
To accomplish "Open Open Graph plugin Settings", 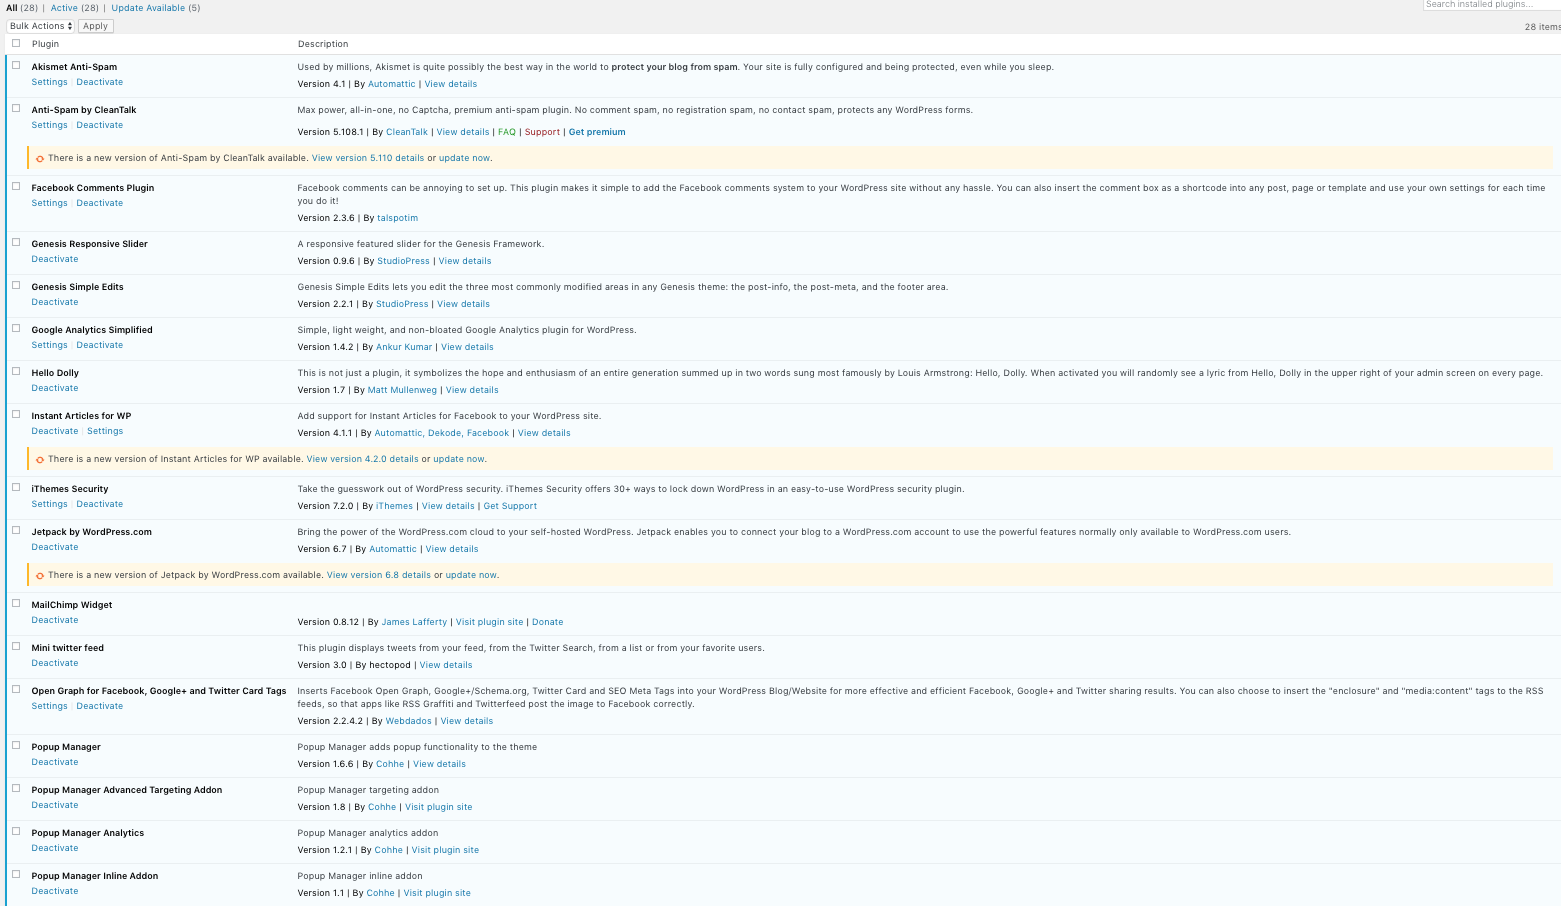I will tap(49, 706).
